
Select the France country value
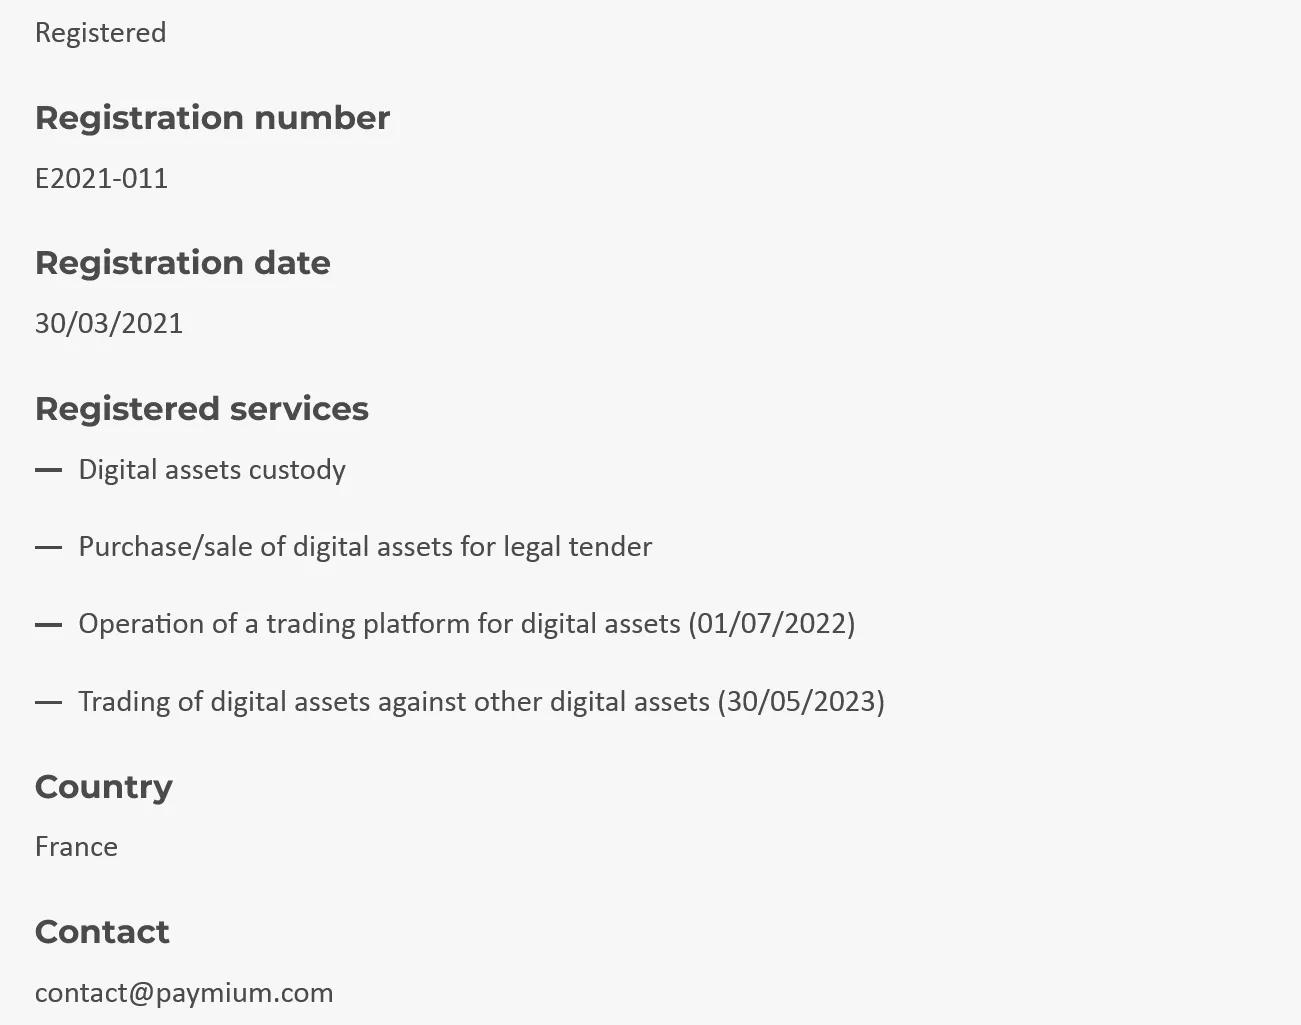76,847
